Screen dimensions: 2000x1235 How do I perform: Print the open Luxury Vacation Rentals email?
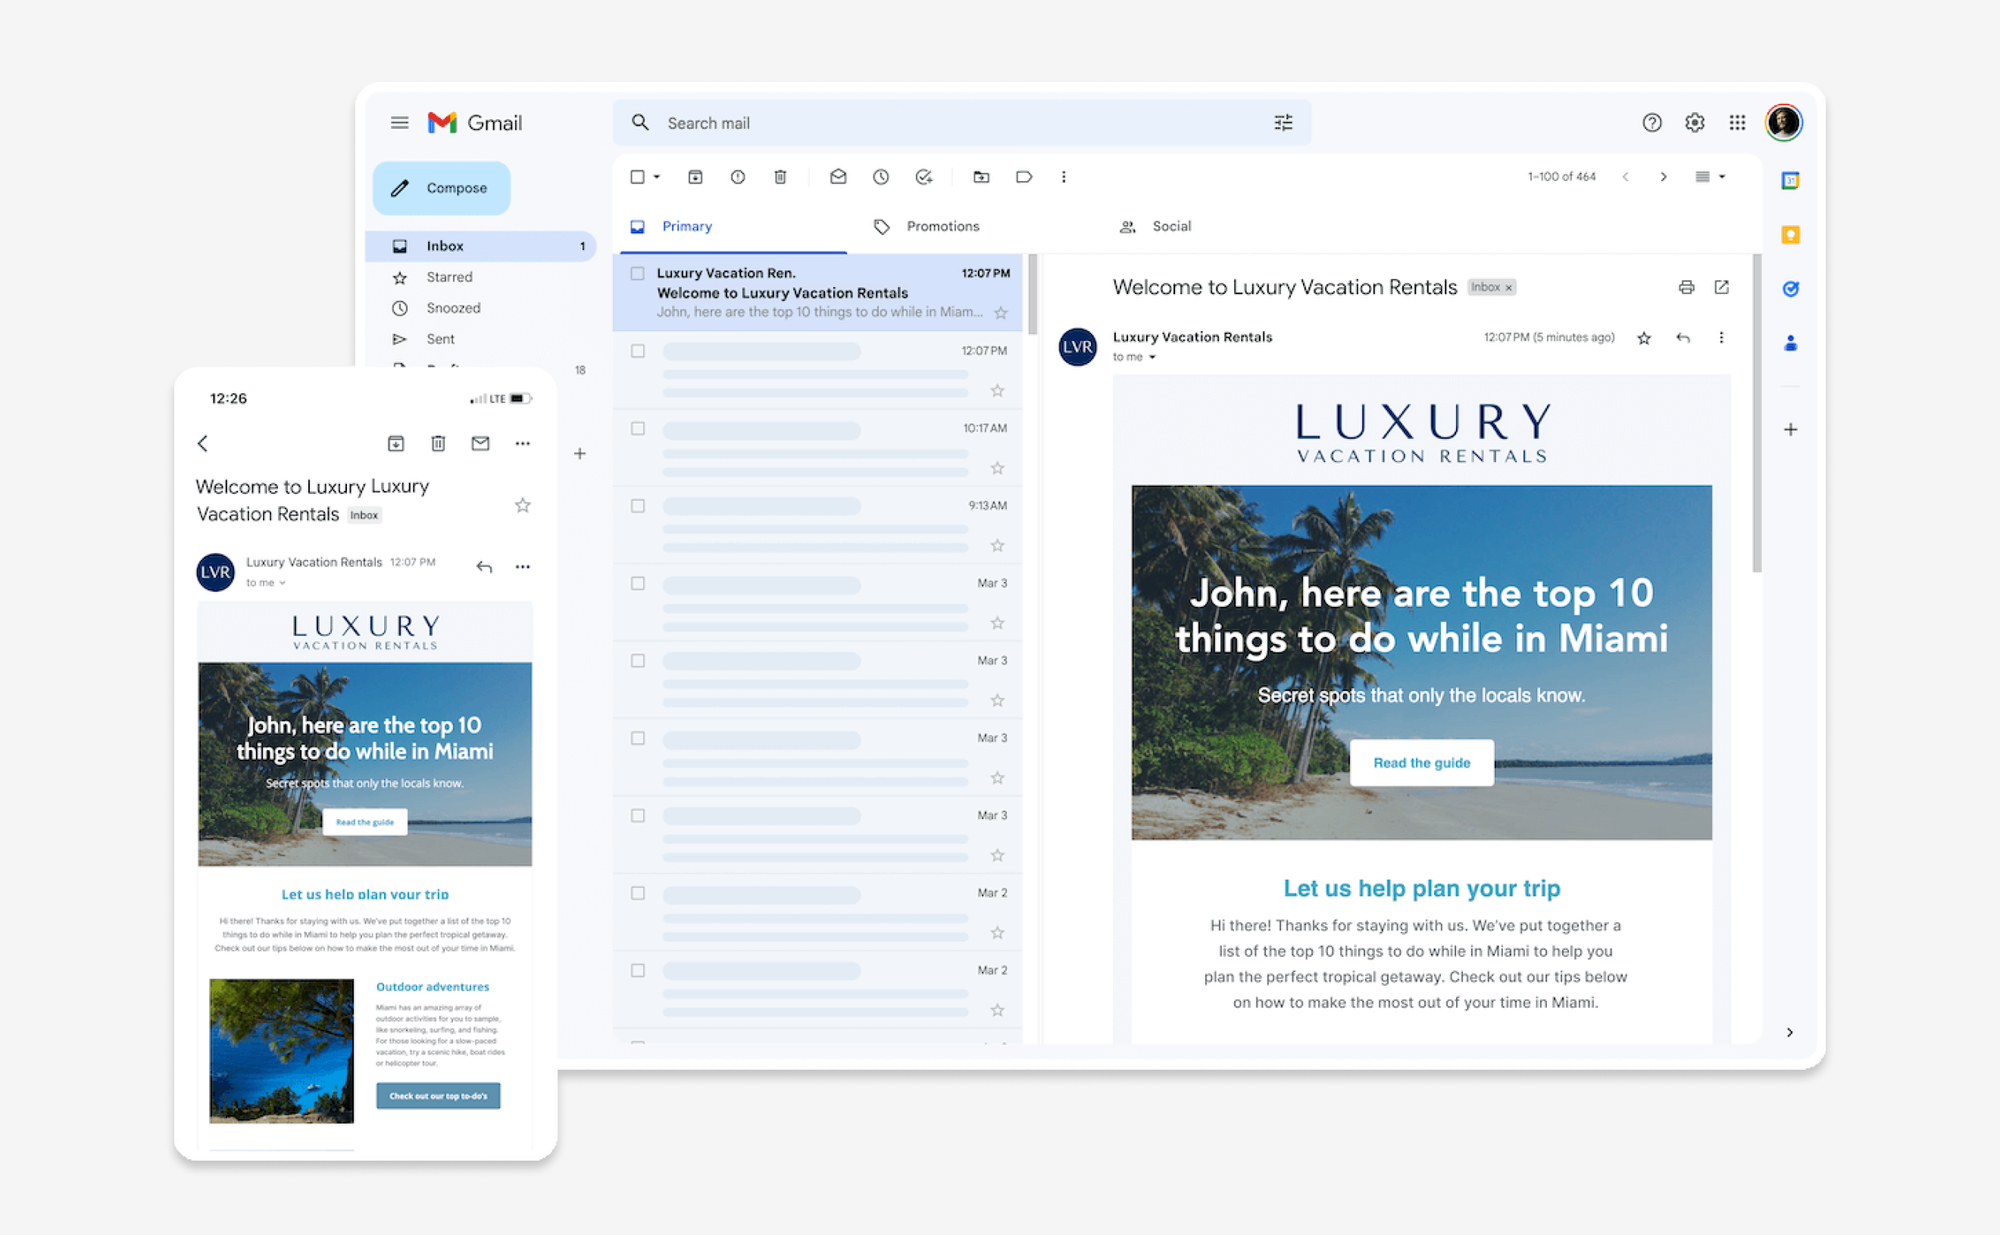[x=1687, y=287]
